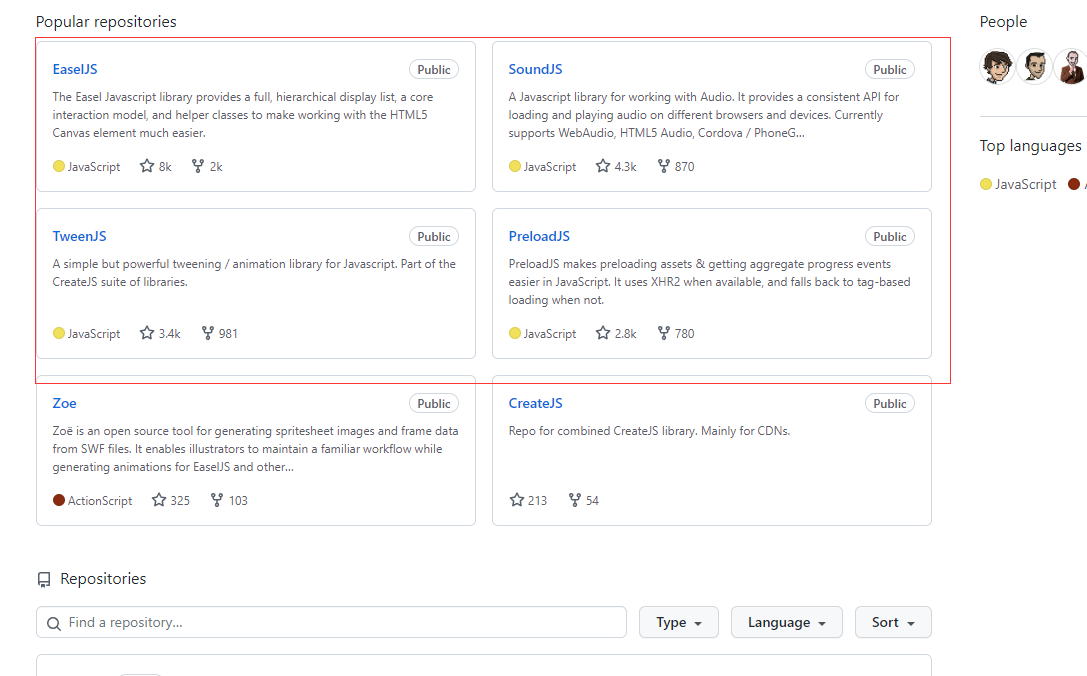Click the fork icon on EaselJS
Screen dimensions: 1087x676
[198, 167]
